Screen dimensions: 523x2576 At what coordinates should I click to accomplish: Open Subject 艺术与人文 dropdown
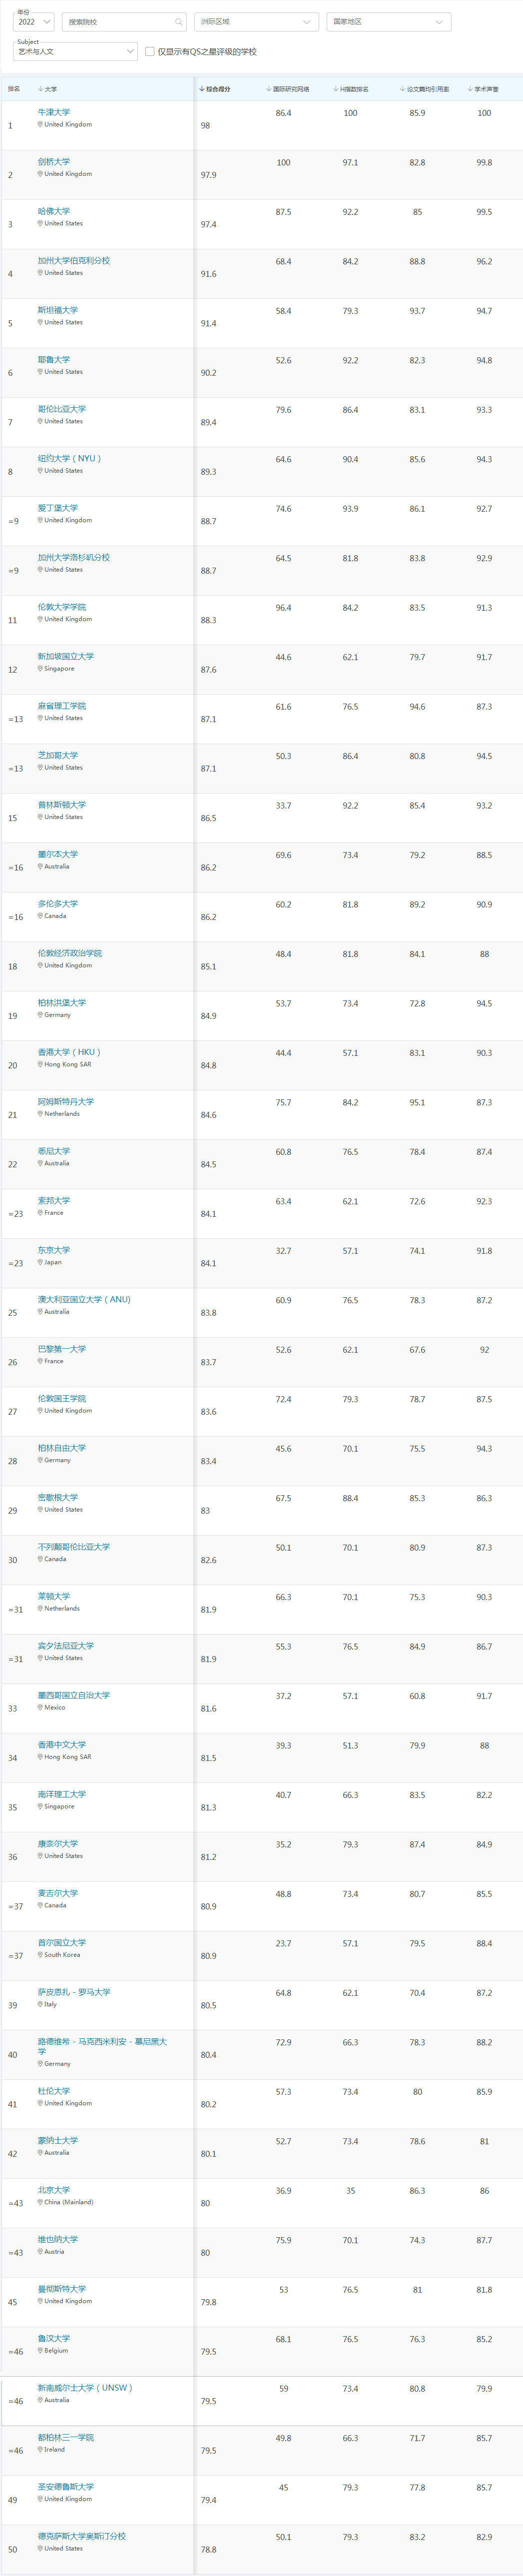tap(75, 51)
